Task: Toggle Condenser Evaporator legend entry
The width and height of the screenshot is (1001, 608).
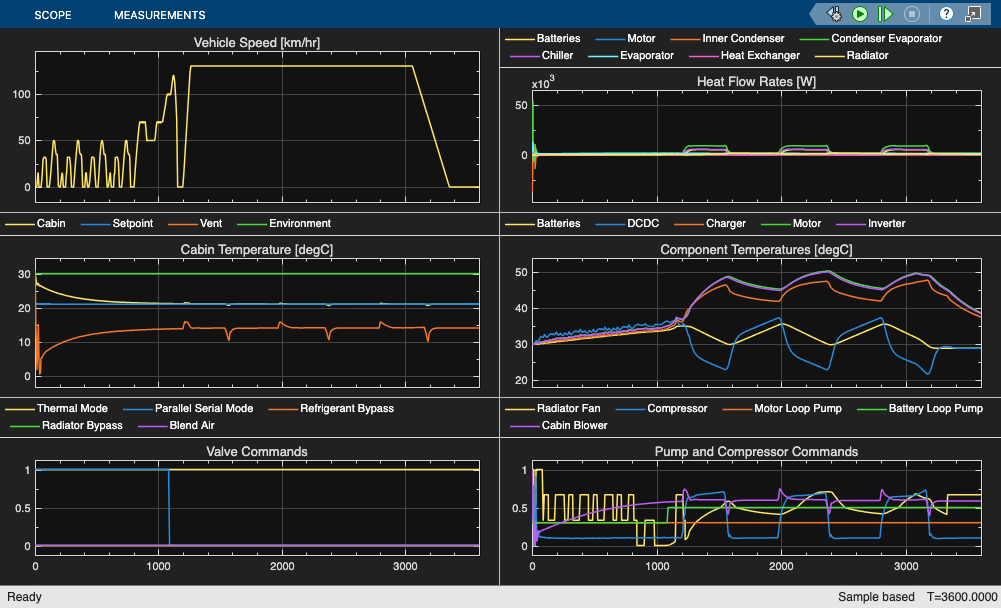Action: pyautogui.click(x=871, y=38)
